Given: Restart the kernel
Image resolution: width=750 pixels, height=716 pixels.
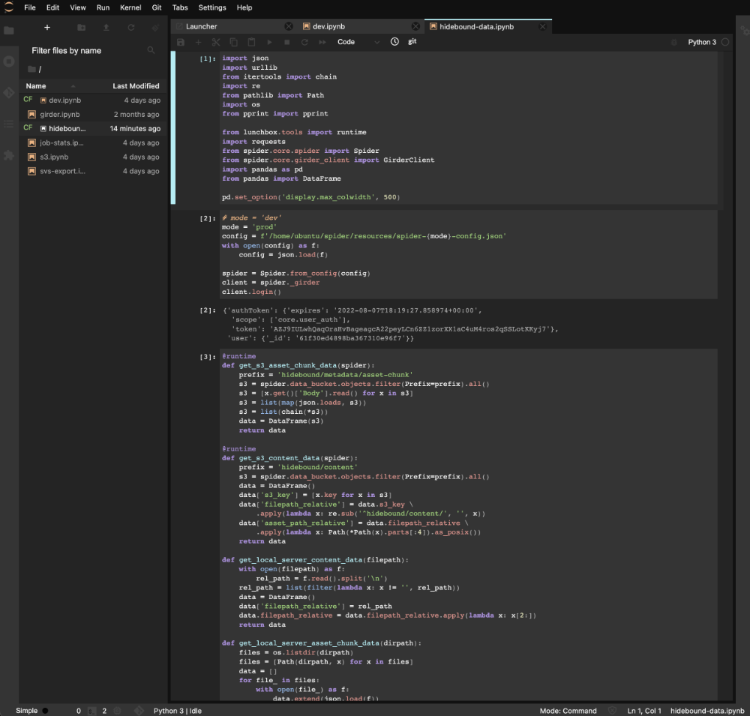Looking at the screenshot, I should (x=305, y=42).
